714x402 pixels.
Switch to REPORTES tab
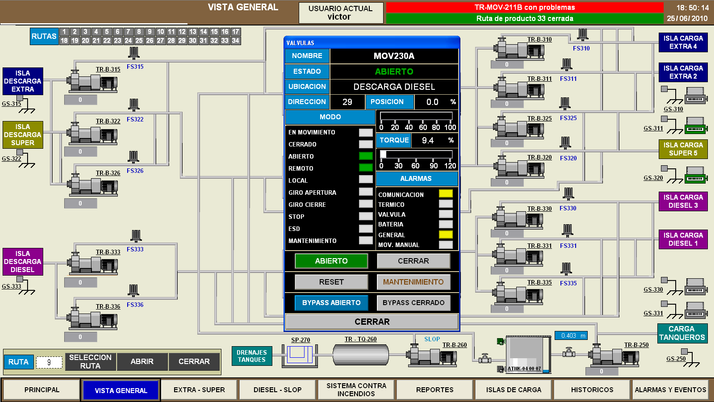pyautogui.click(x=435, y=390)
